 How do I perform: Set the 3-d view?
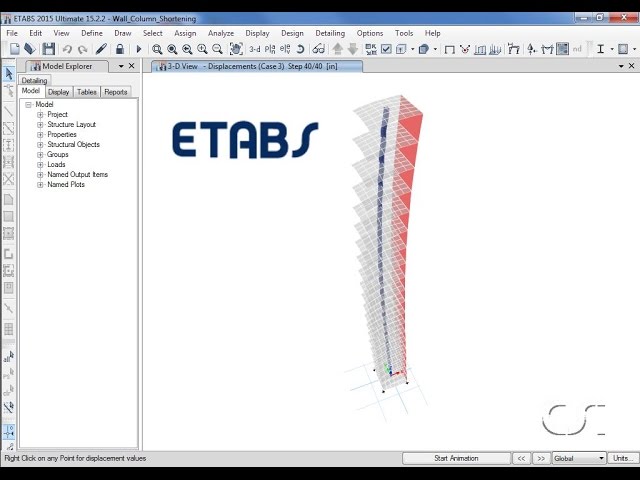[x=255, y=49]
